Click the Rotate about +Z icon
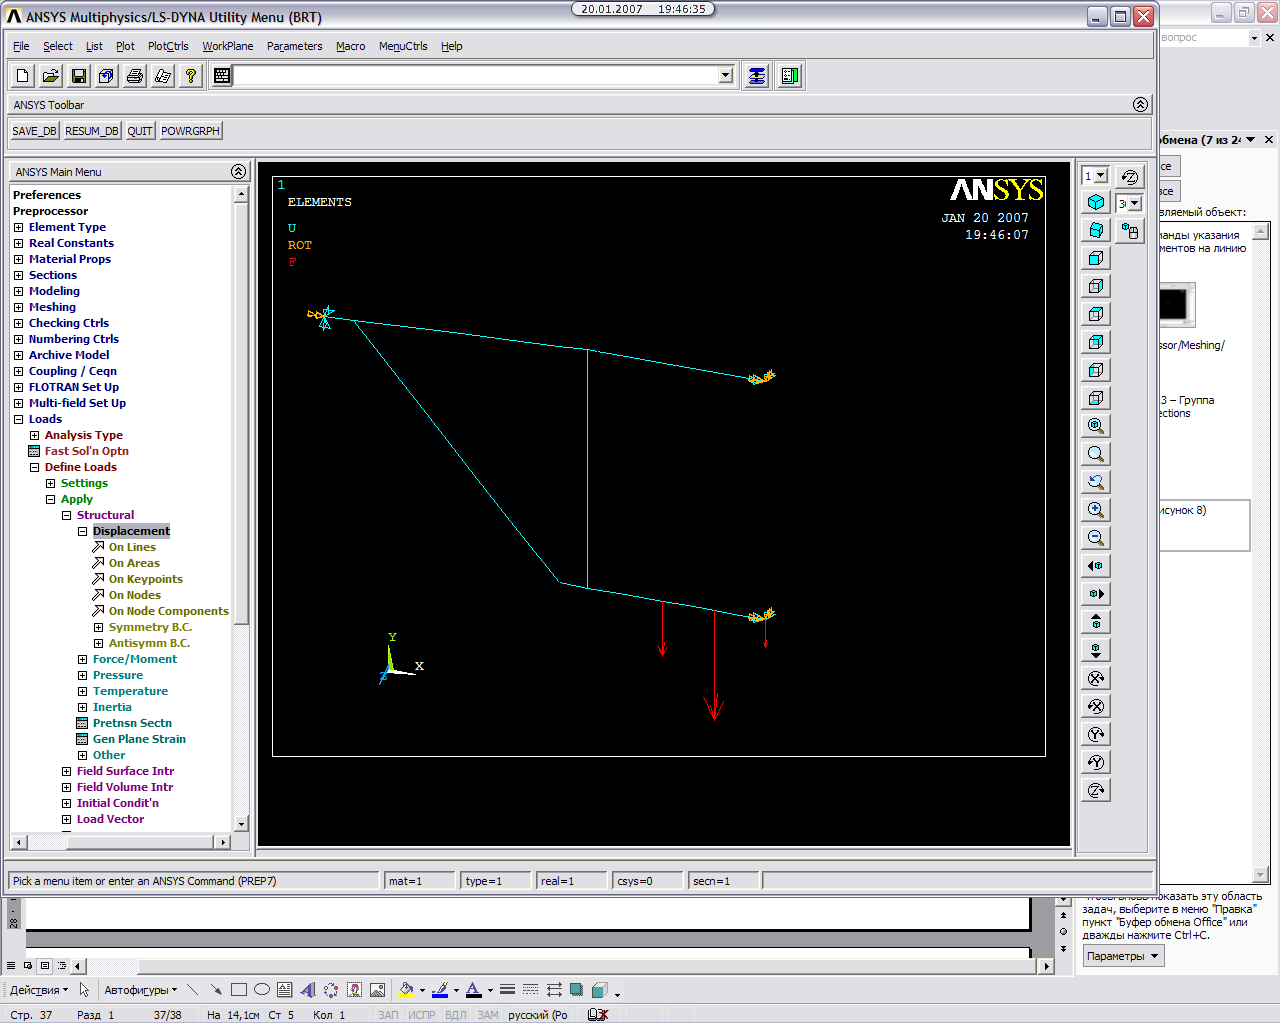The height and width of the screenshot is (1024, 1280). point(1096,790)
